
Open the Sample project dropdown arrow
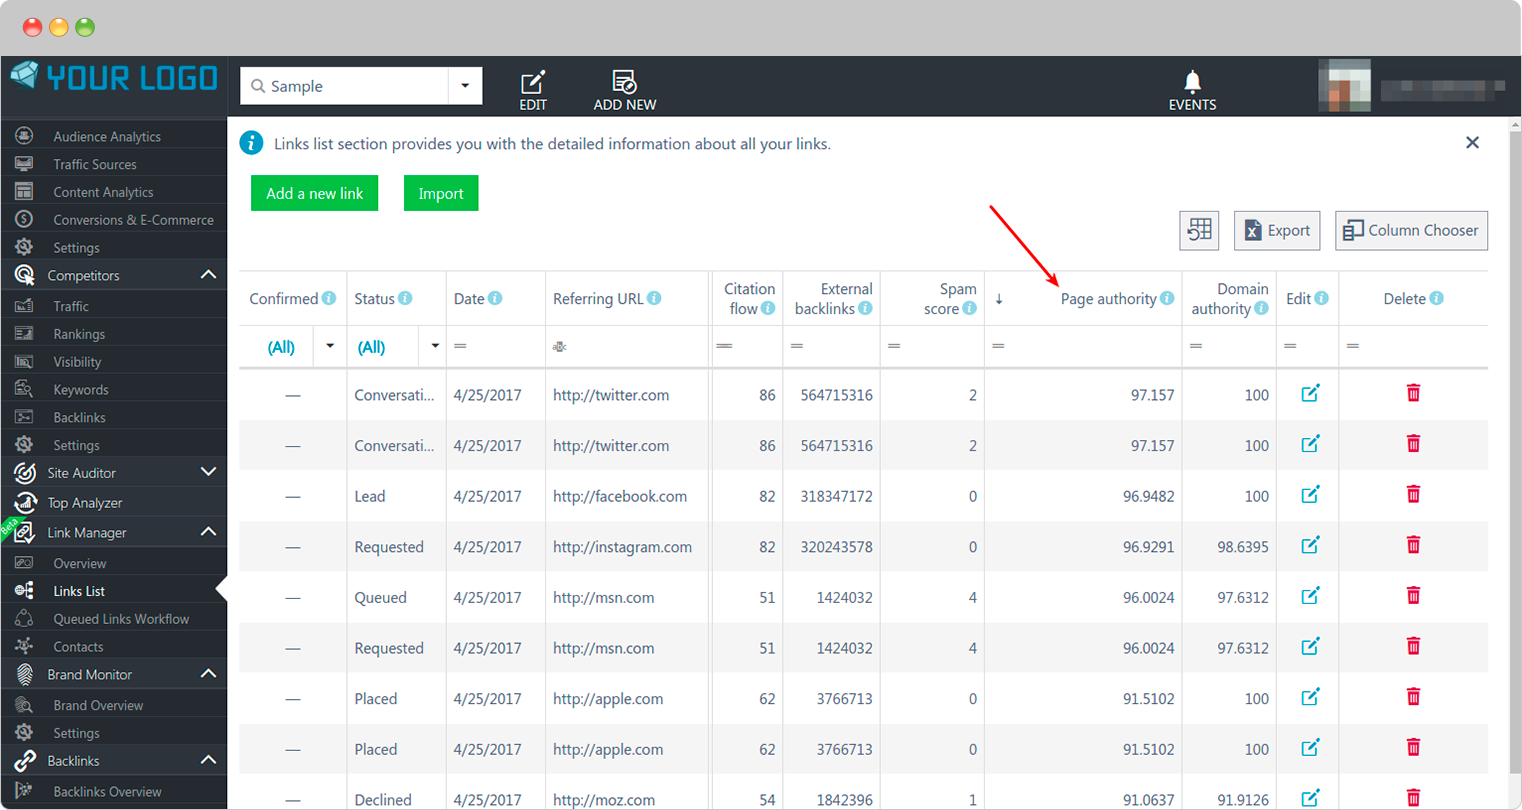point(465,86)
